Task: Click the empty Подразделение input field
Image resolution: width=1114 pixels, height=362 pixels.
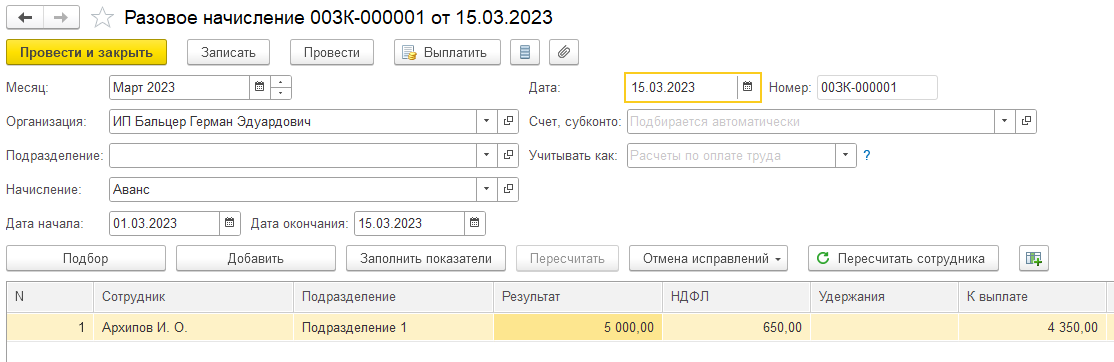Action: (293, 155)
